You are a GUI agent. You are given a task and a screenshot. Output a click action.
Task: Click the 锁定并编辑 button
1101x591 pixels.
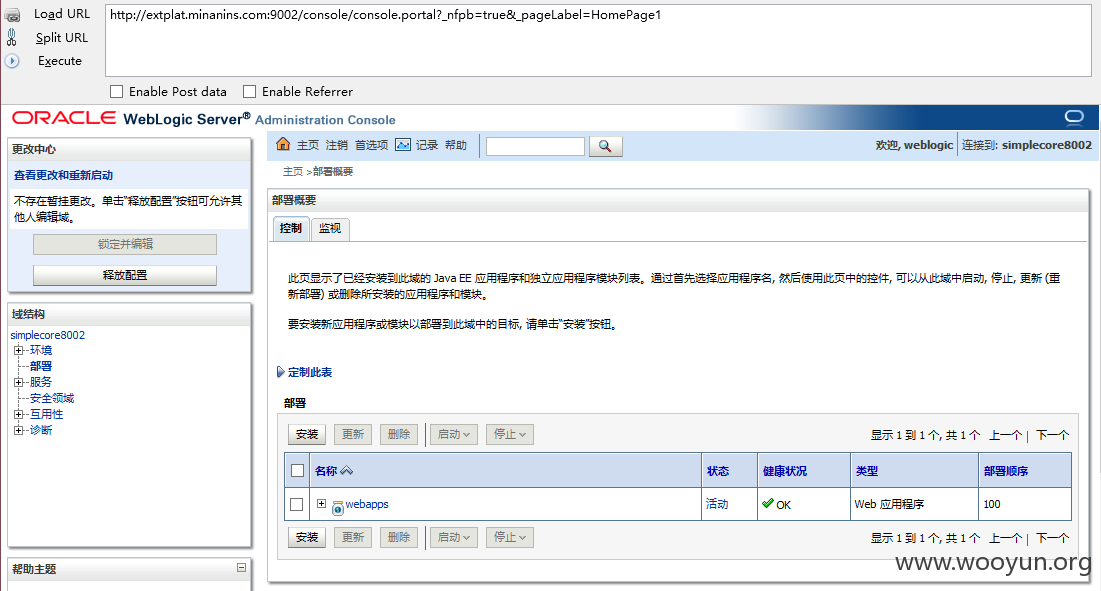125,244
